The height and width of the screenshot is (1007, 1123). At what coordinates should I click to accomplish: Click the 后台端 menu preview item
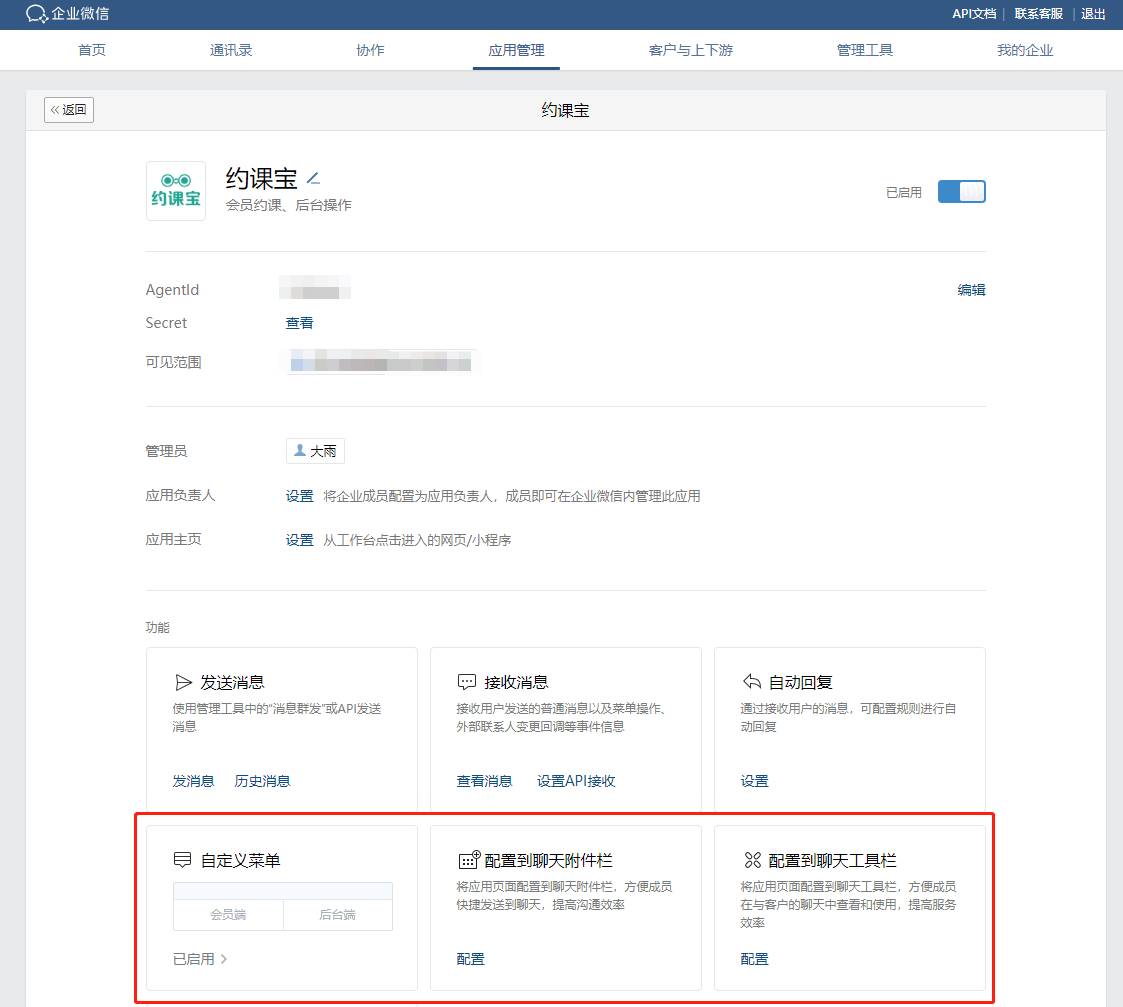pos(337,914)
